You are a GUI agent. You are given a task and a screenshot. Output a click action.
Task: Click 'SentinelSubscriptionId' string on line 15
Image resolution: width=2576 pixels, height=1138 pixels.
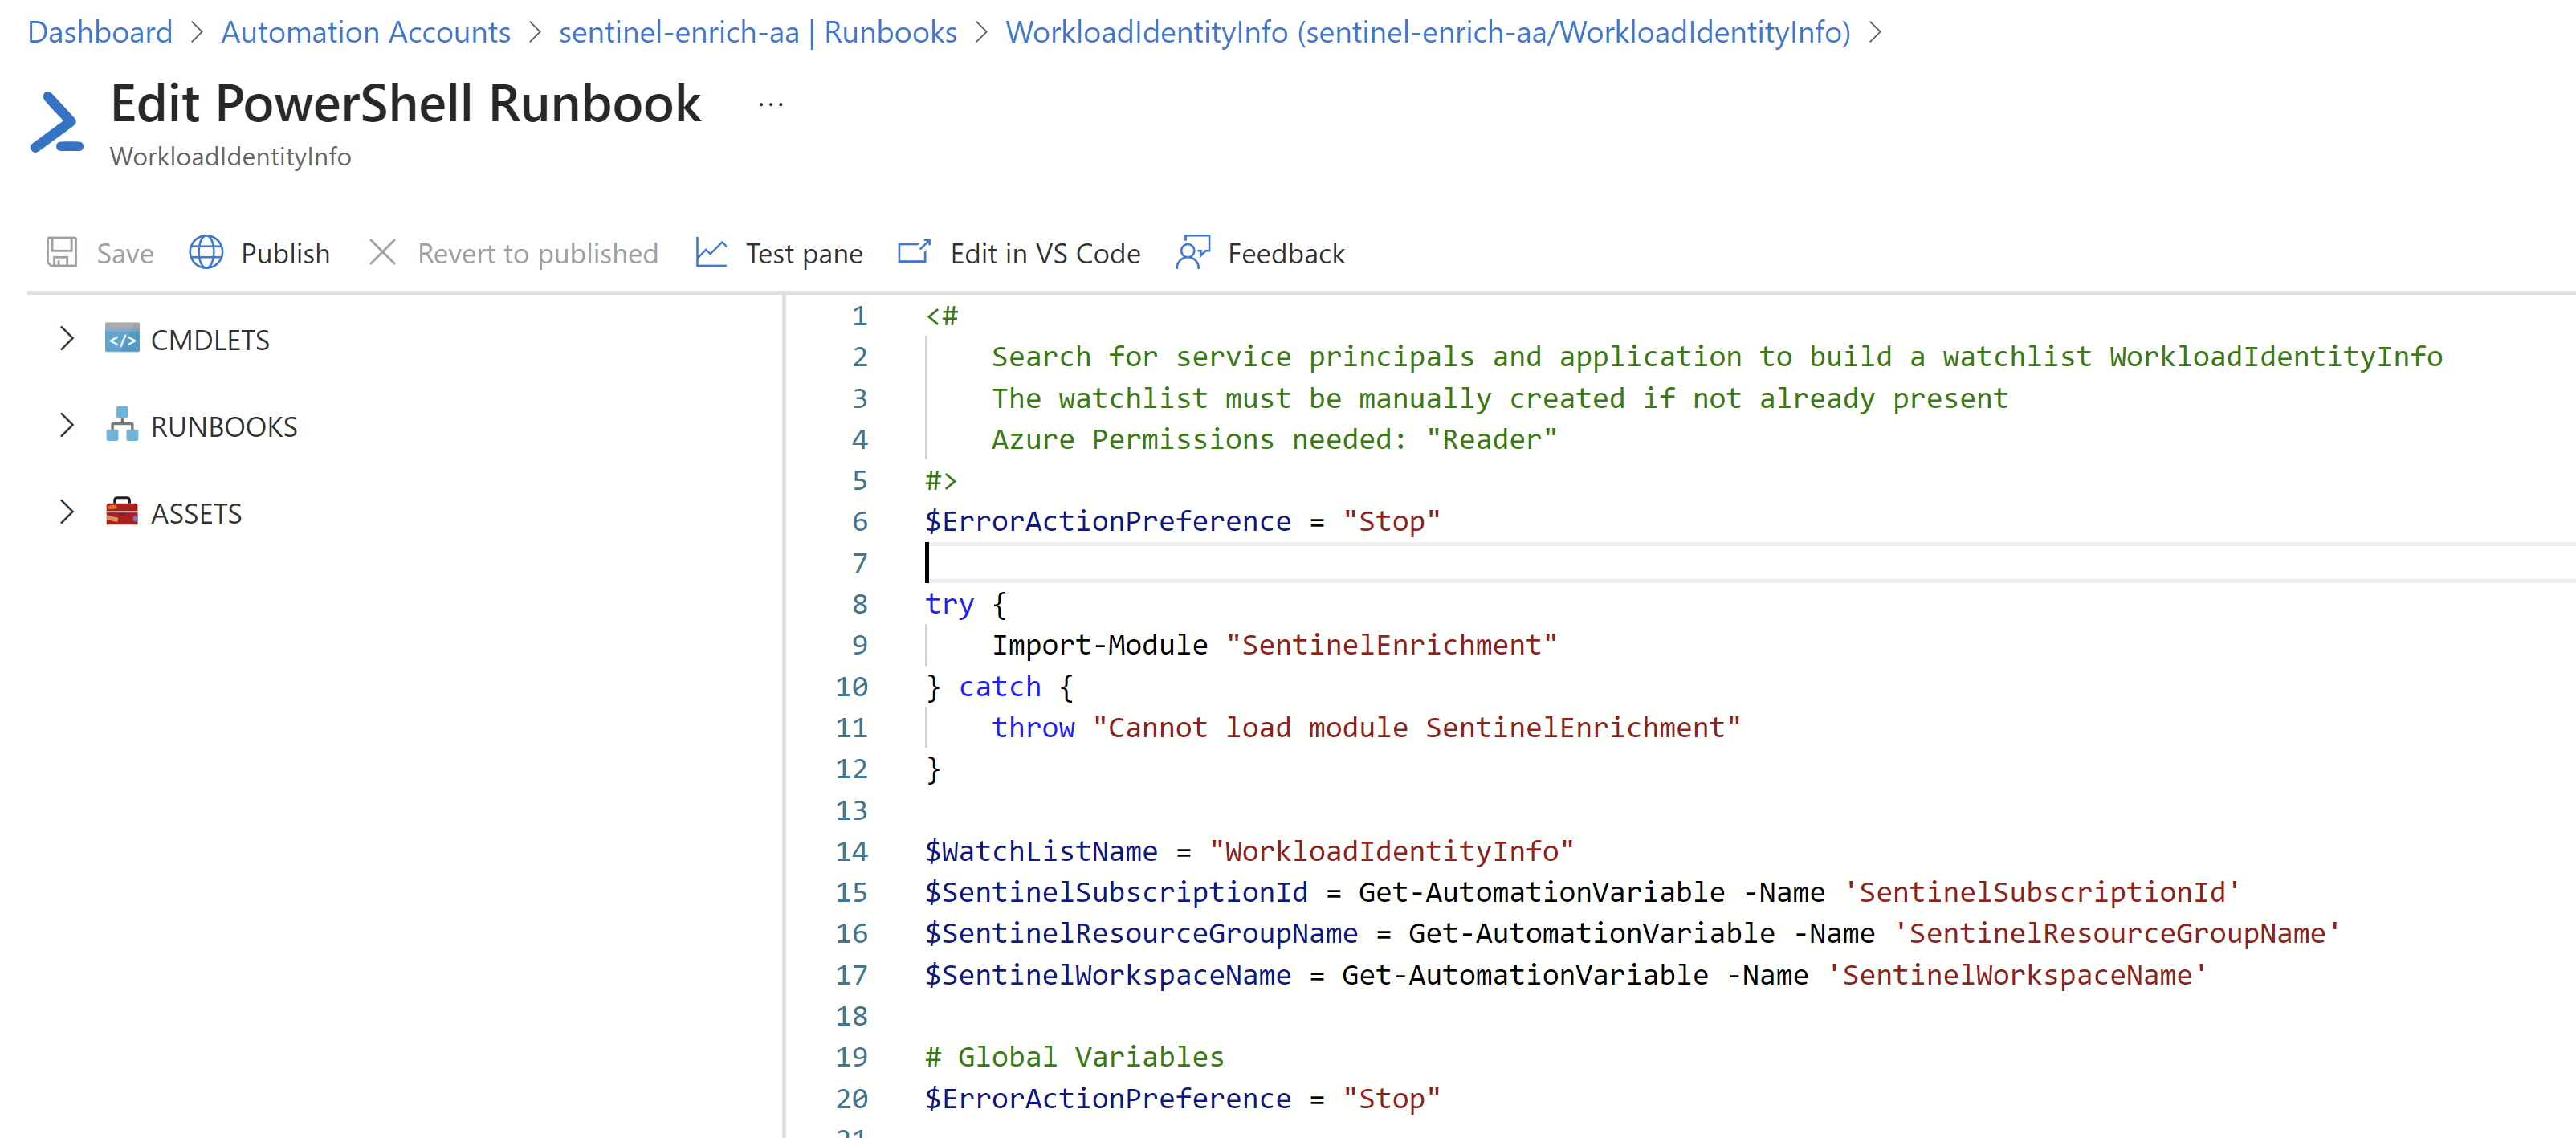(2043, 892)
